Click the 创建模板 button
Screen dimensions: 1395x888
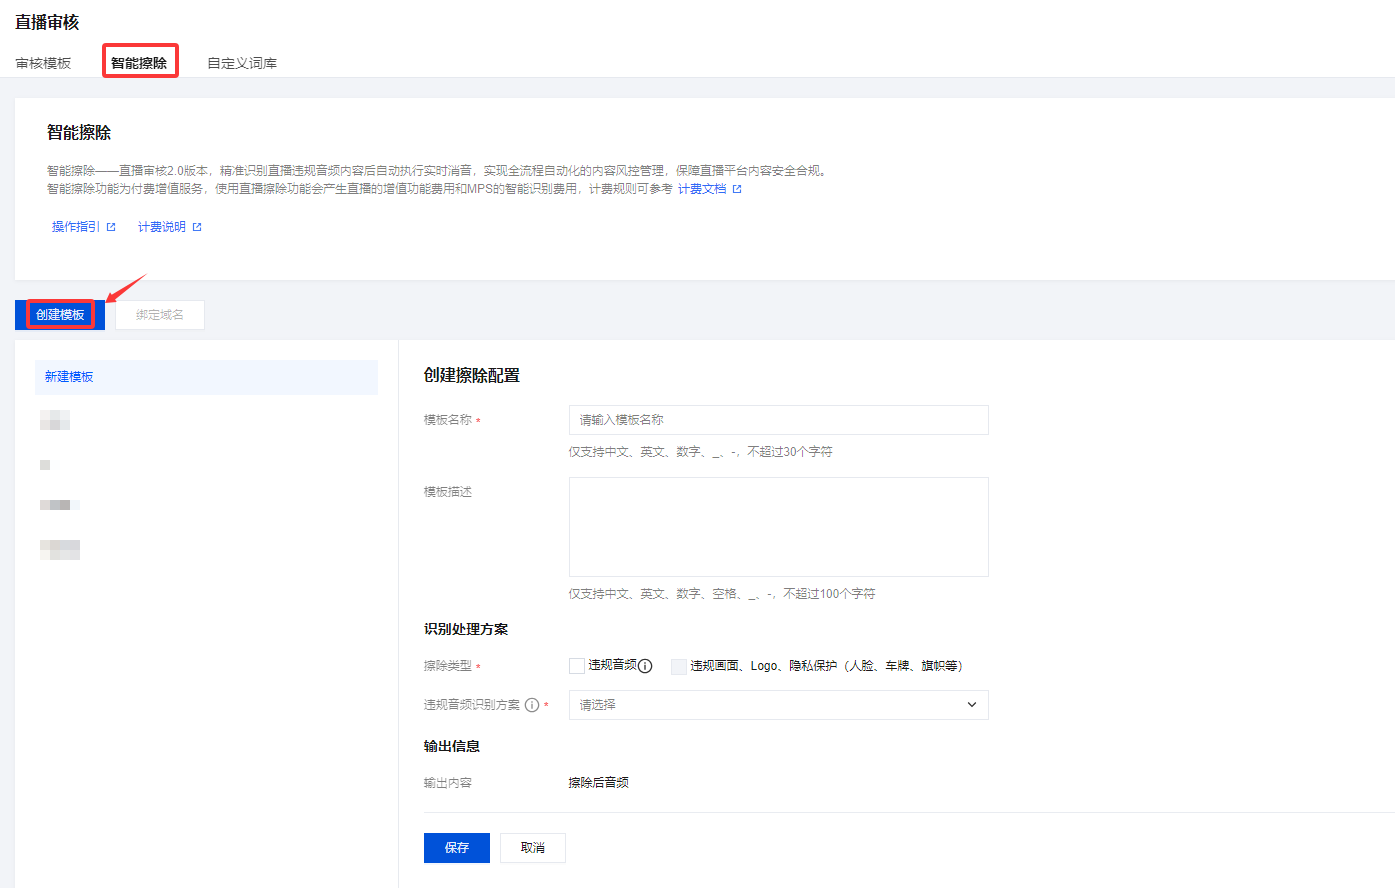click(x=60, y=315)
